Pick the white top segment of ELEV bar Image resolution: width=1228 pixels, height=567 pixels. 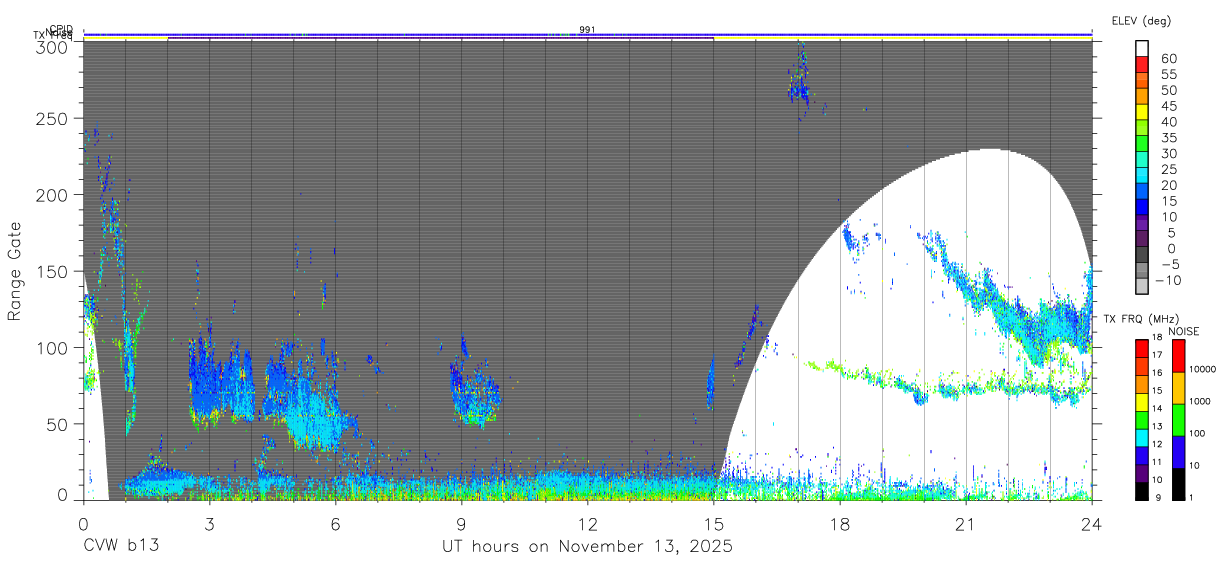(x=1142, y=49)
